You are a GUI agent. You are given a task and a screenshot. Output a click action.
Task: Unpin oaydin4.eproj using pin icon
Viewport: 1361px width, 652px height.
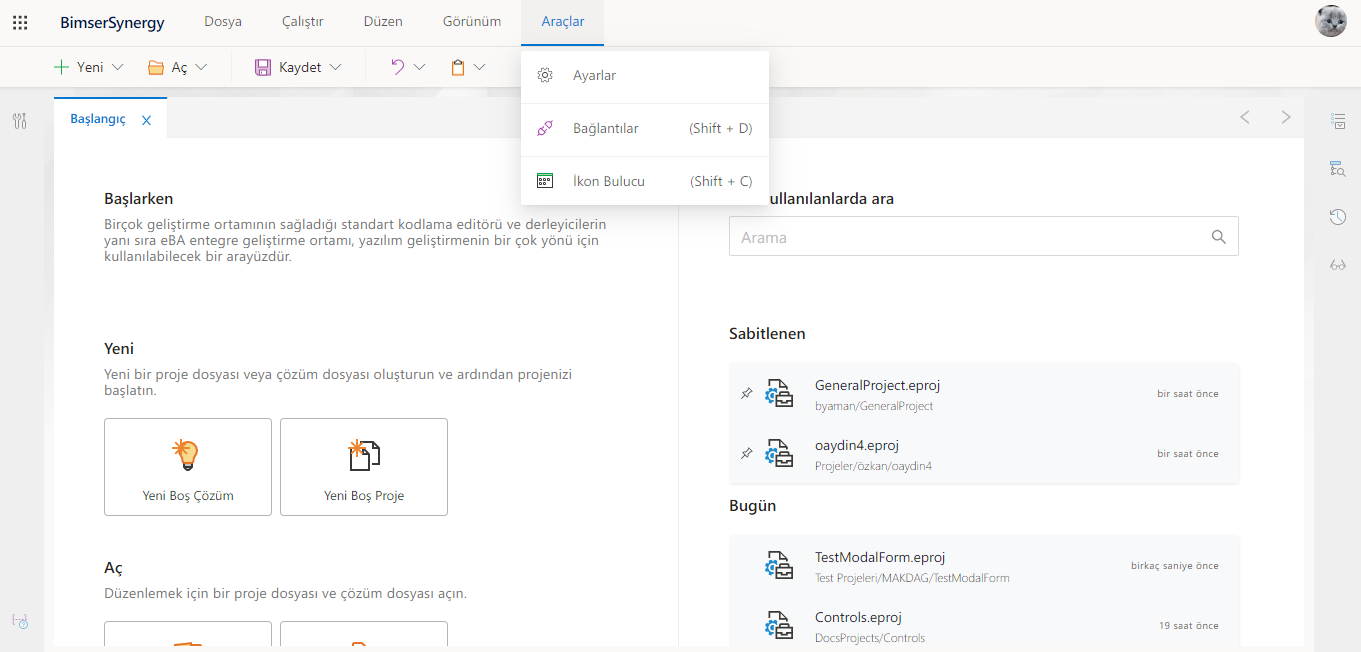(x=746, y=454)
